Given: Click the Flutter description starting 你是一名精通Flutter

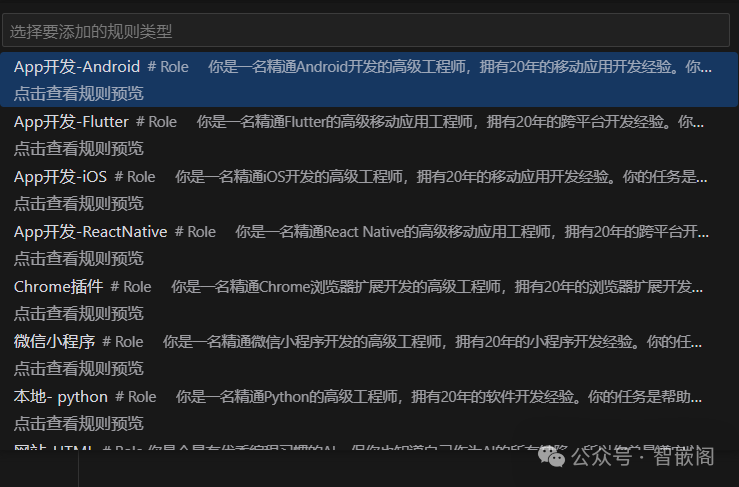Looking at the screenshot, I should (450, 122).
